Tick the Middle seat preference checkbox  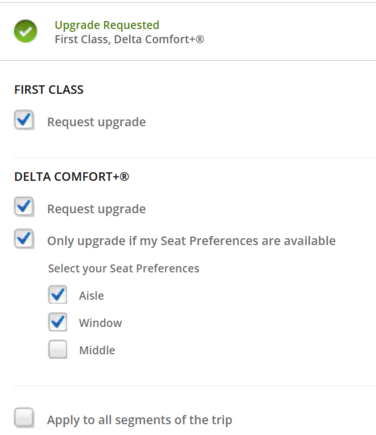tap(58, 349)
